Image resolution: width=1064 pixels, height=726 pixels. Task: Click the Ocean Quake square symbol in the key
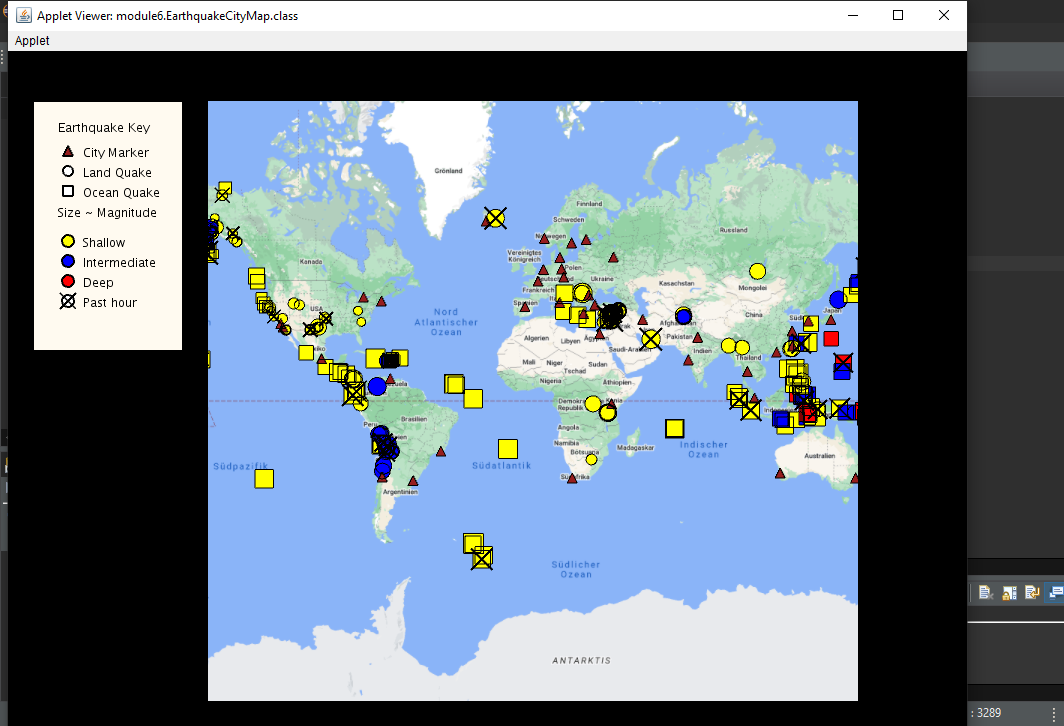[x=67, y=192]
